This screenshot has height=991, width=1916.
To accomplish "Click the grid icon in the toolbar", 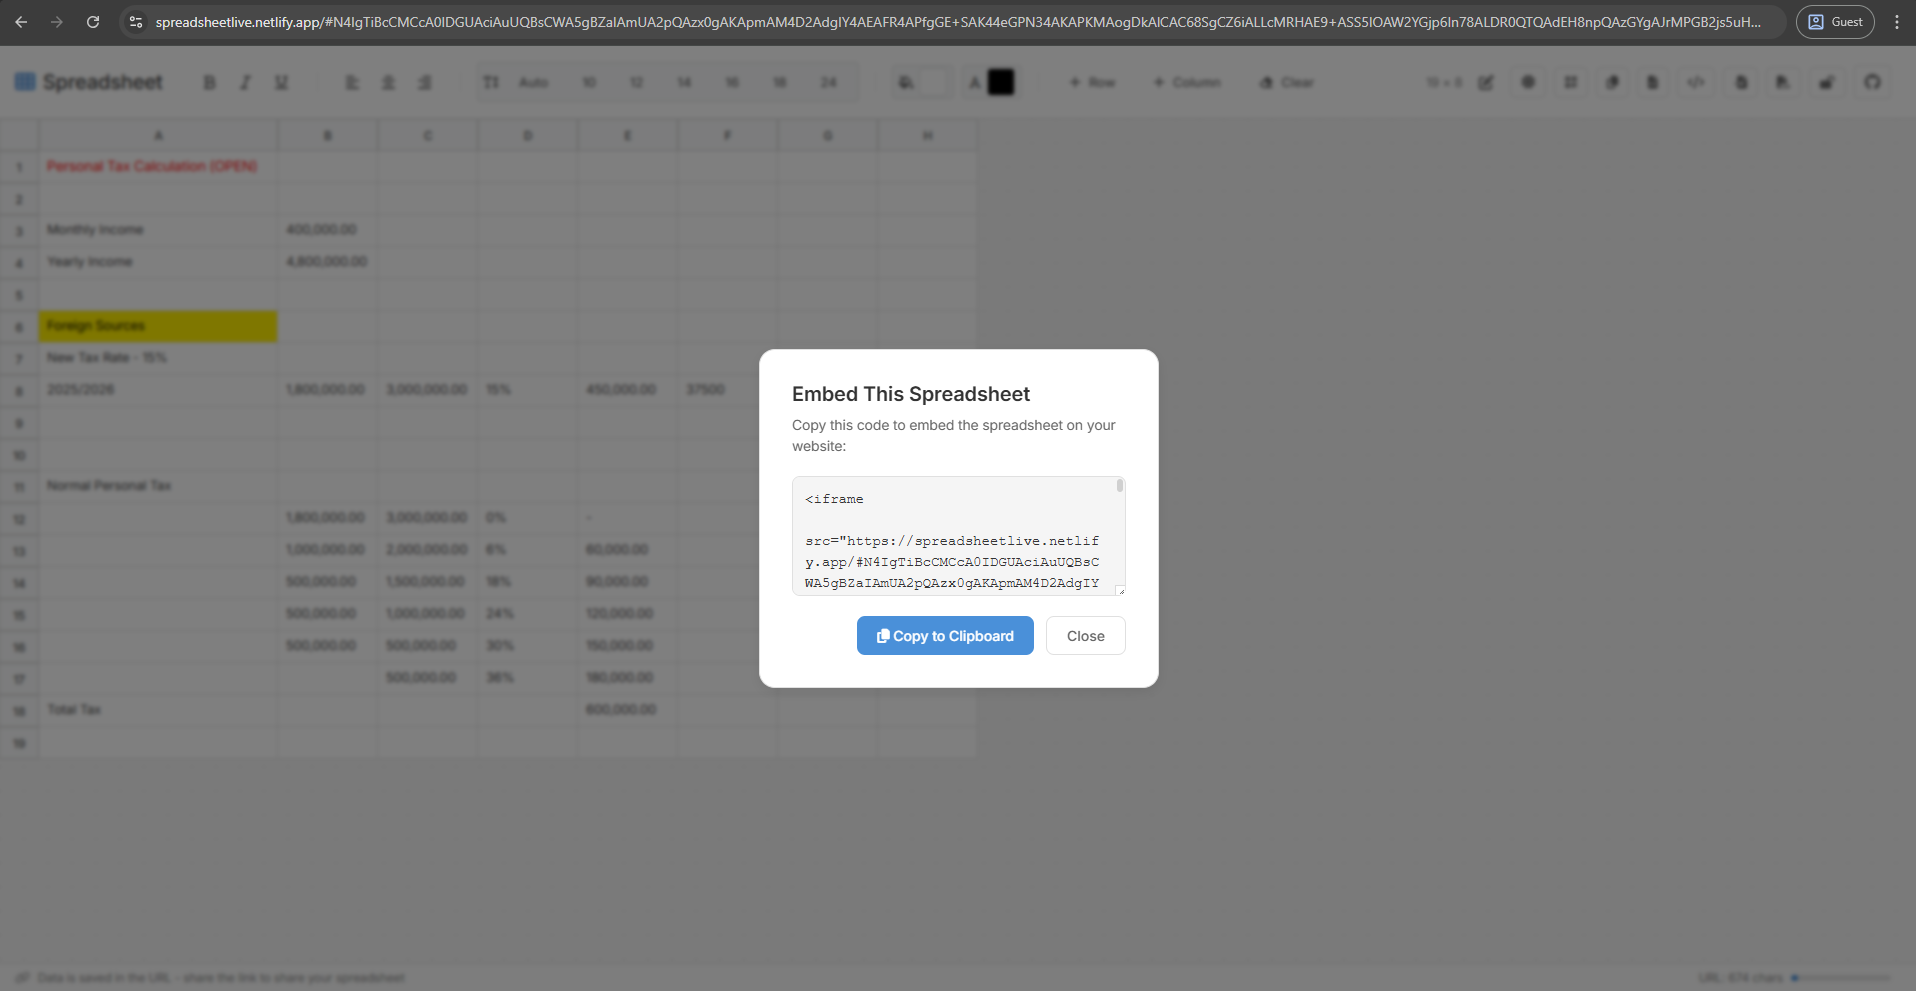I will click(x=1571, y=82).
